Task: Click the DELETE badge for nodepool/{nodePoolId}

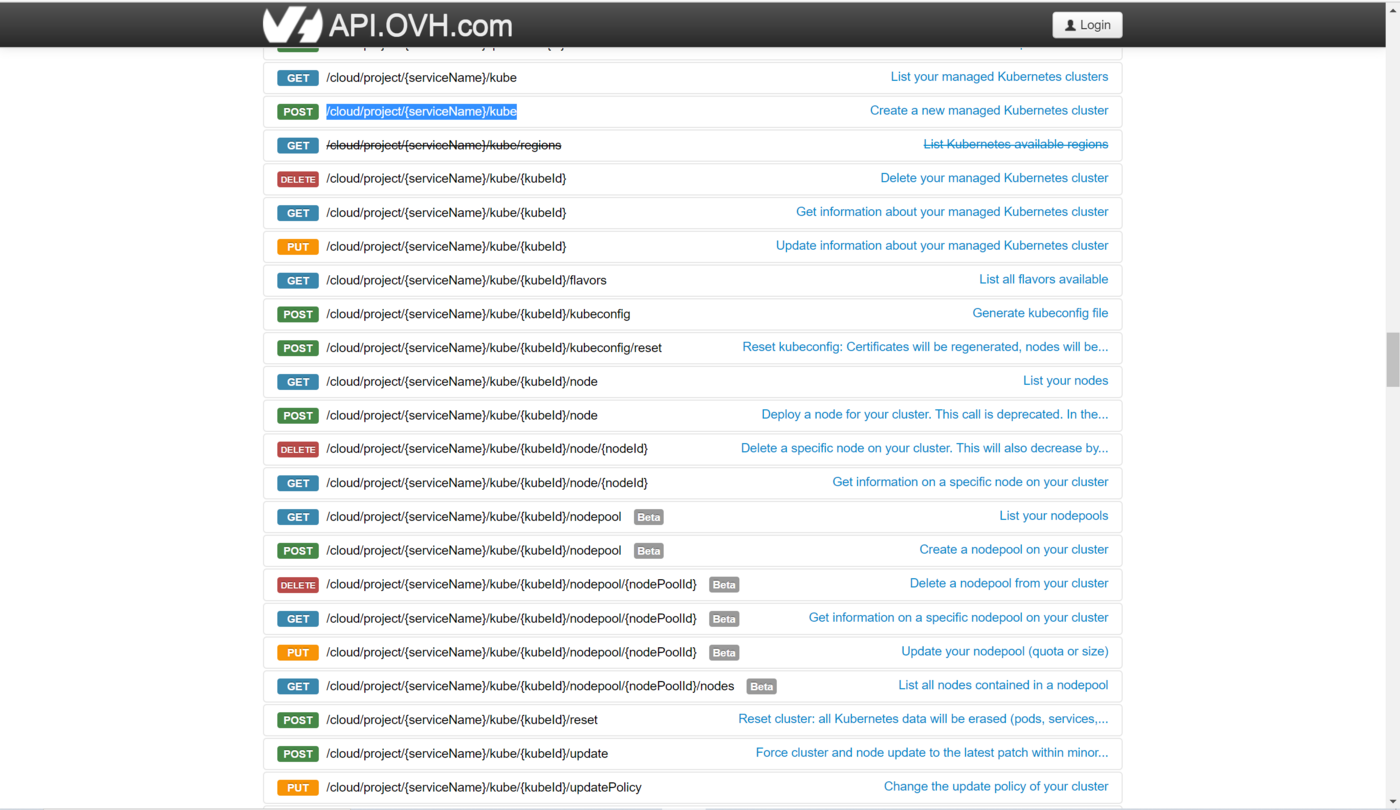Action: point(297,584)
